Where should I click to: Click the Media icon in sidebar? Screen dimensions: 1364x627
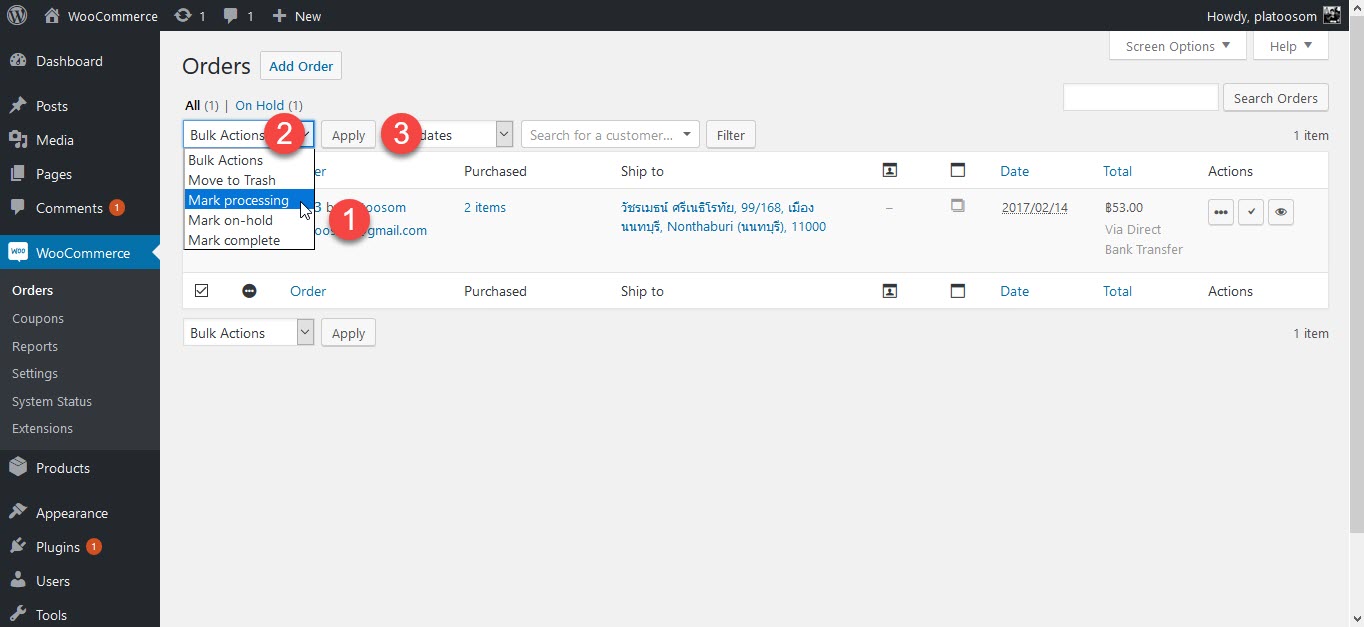pyautogui.click(x=18, y=140)
